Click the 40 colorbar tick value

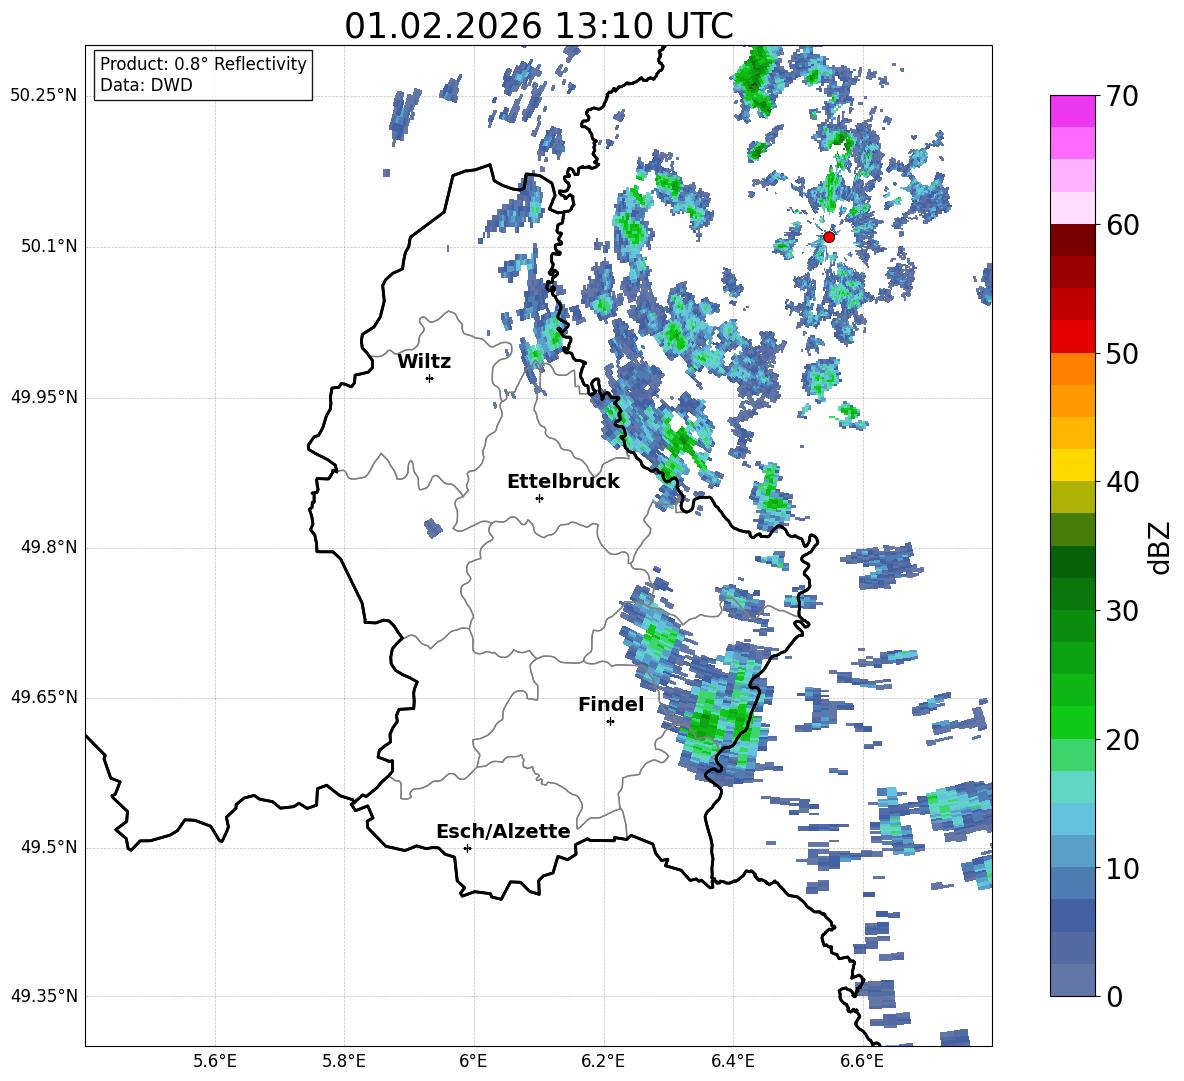click(1122, 482)
